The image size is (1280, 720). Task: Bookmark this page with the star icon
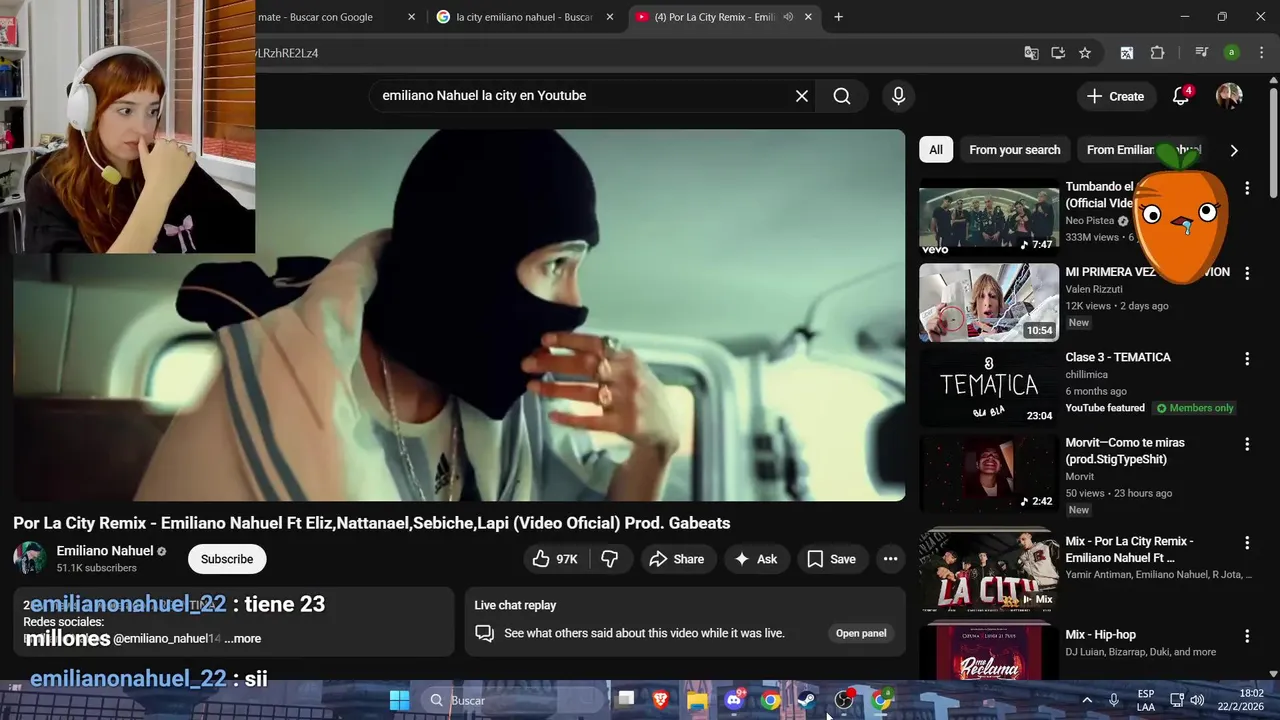1085,53
